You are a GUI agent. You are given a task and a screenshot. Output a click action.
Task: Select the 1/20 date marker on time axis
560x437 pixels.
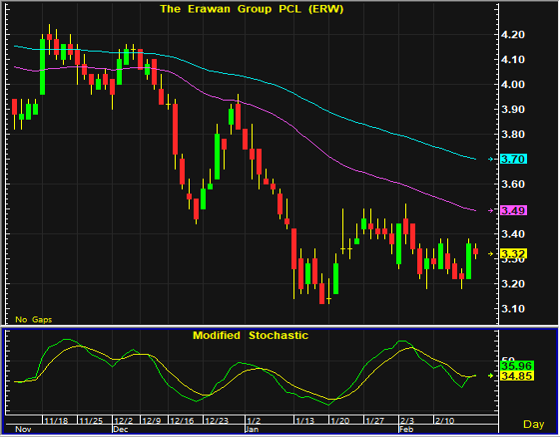tap(340, 421)
